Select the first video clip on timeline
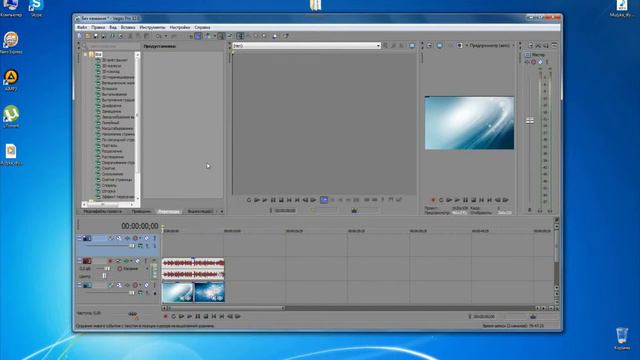The image size is (640, 360). pyautogui.click(x=178, y=292)
